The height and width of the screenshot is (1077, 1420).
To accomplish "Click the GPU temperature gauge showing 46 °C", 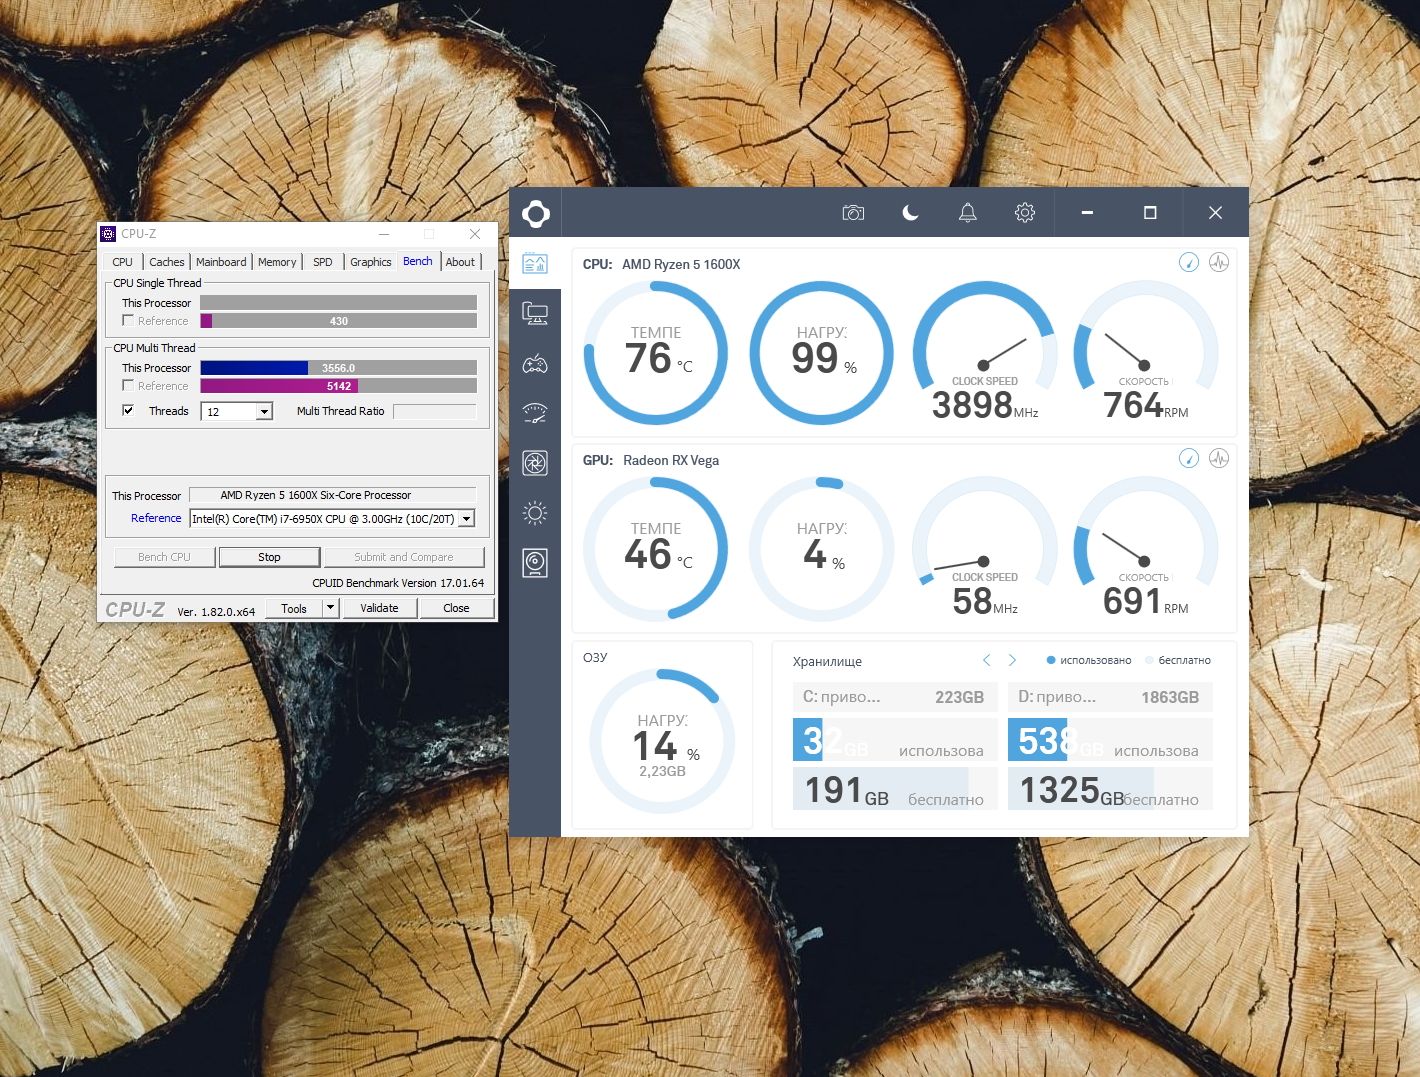I will (656, 549).
